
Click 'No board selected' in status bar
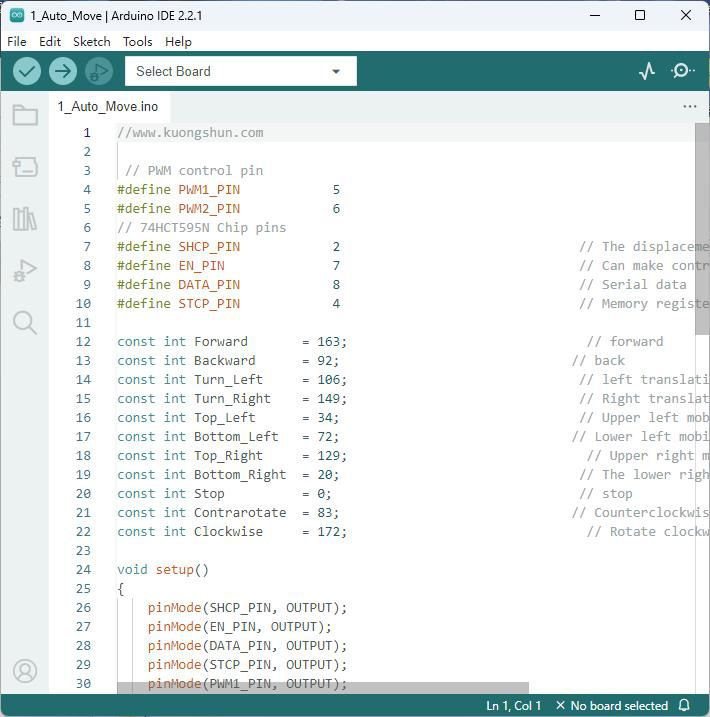point(613,706)
